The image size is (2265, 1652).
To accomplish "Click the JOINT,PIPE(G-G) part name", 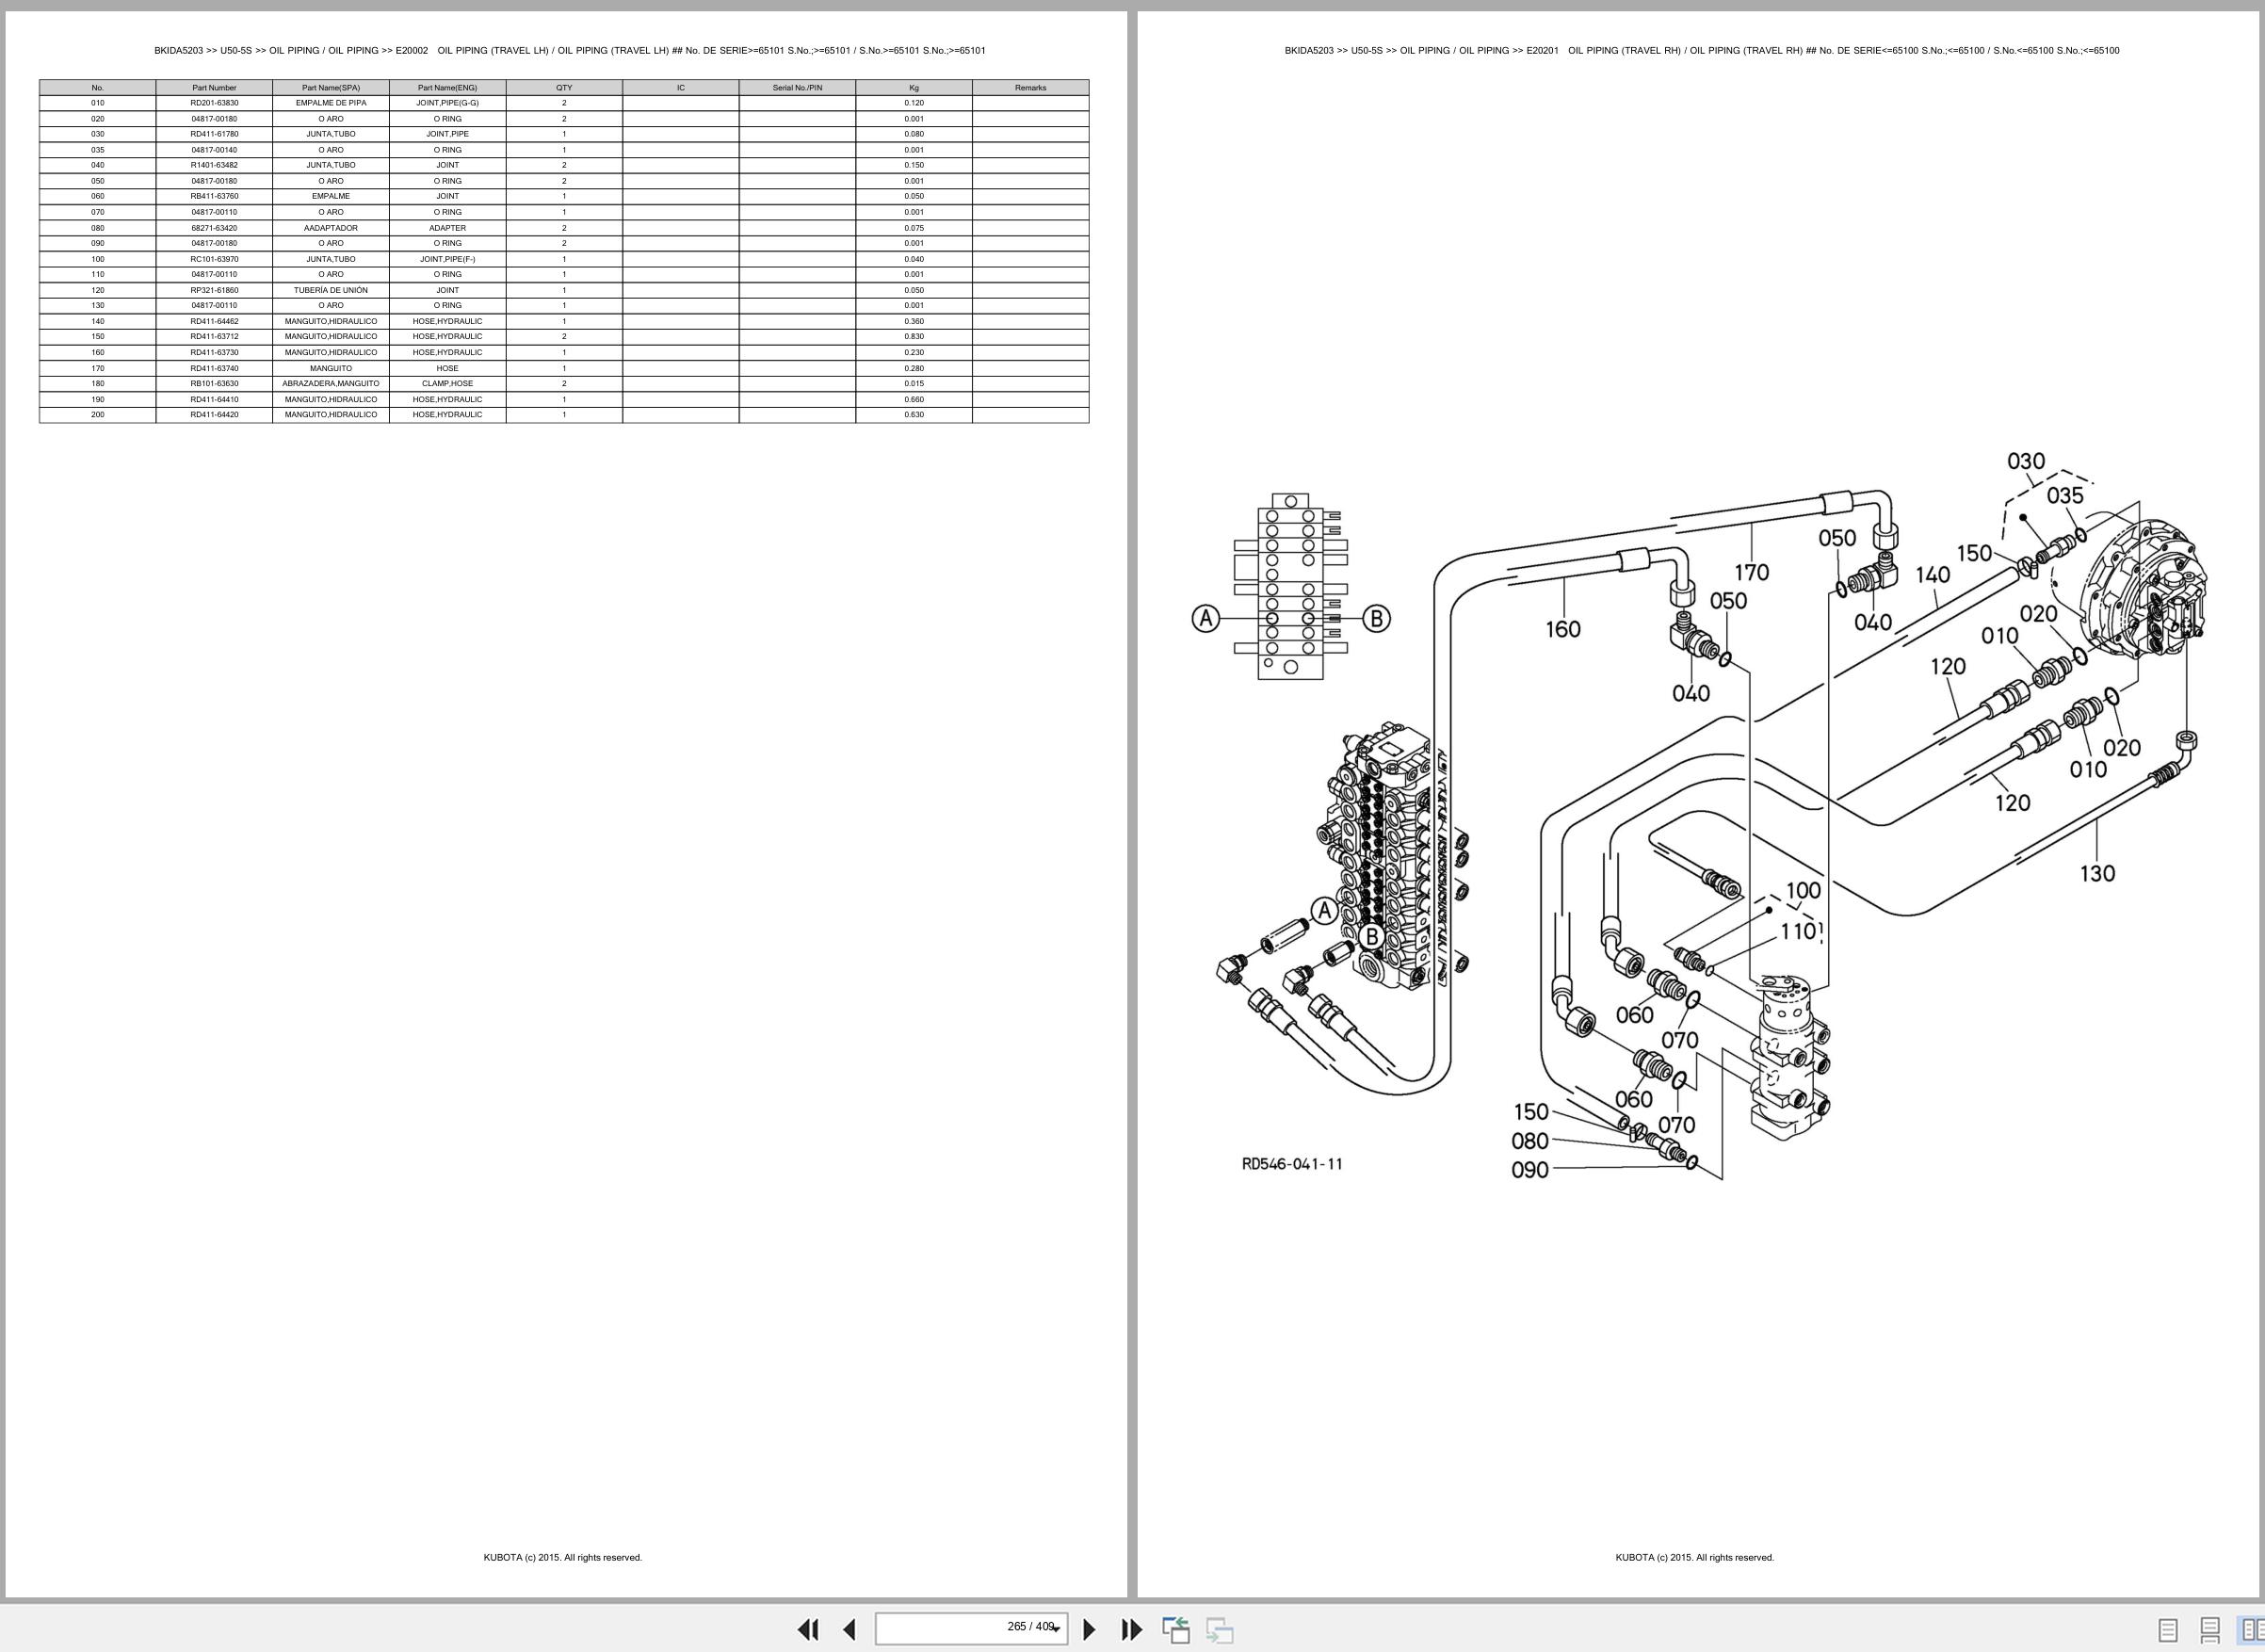I will [x=447, y=103].
